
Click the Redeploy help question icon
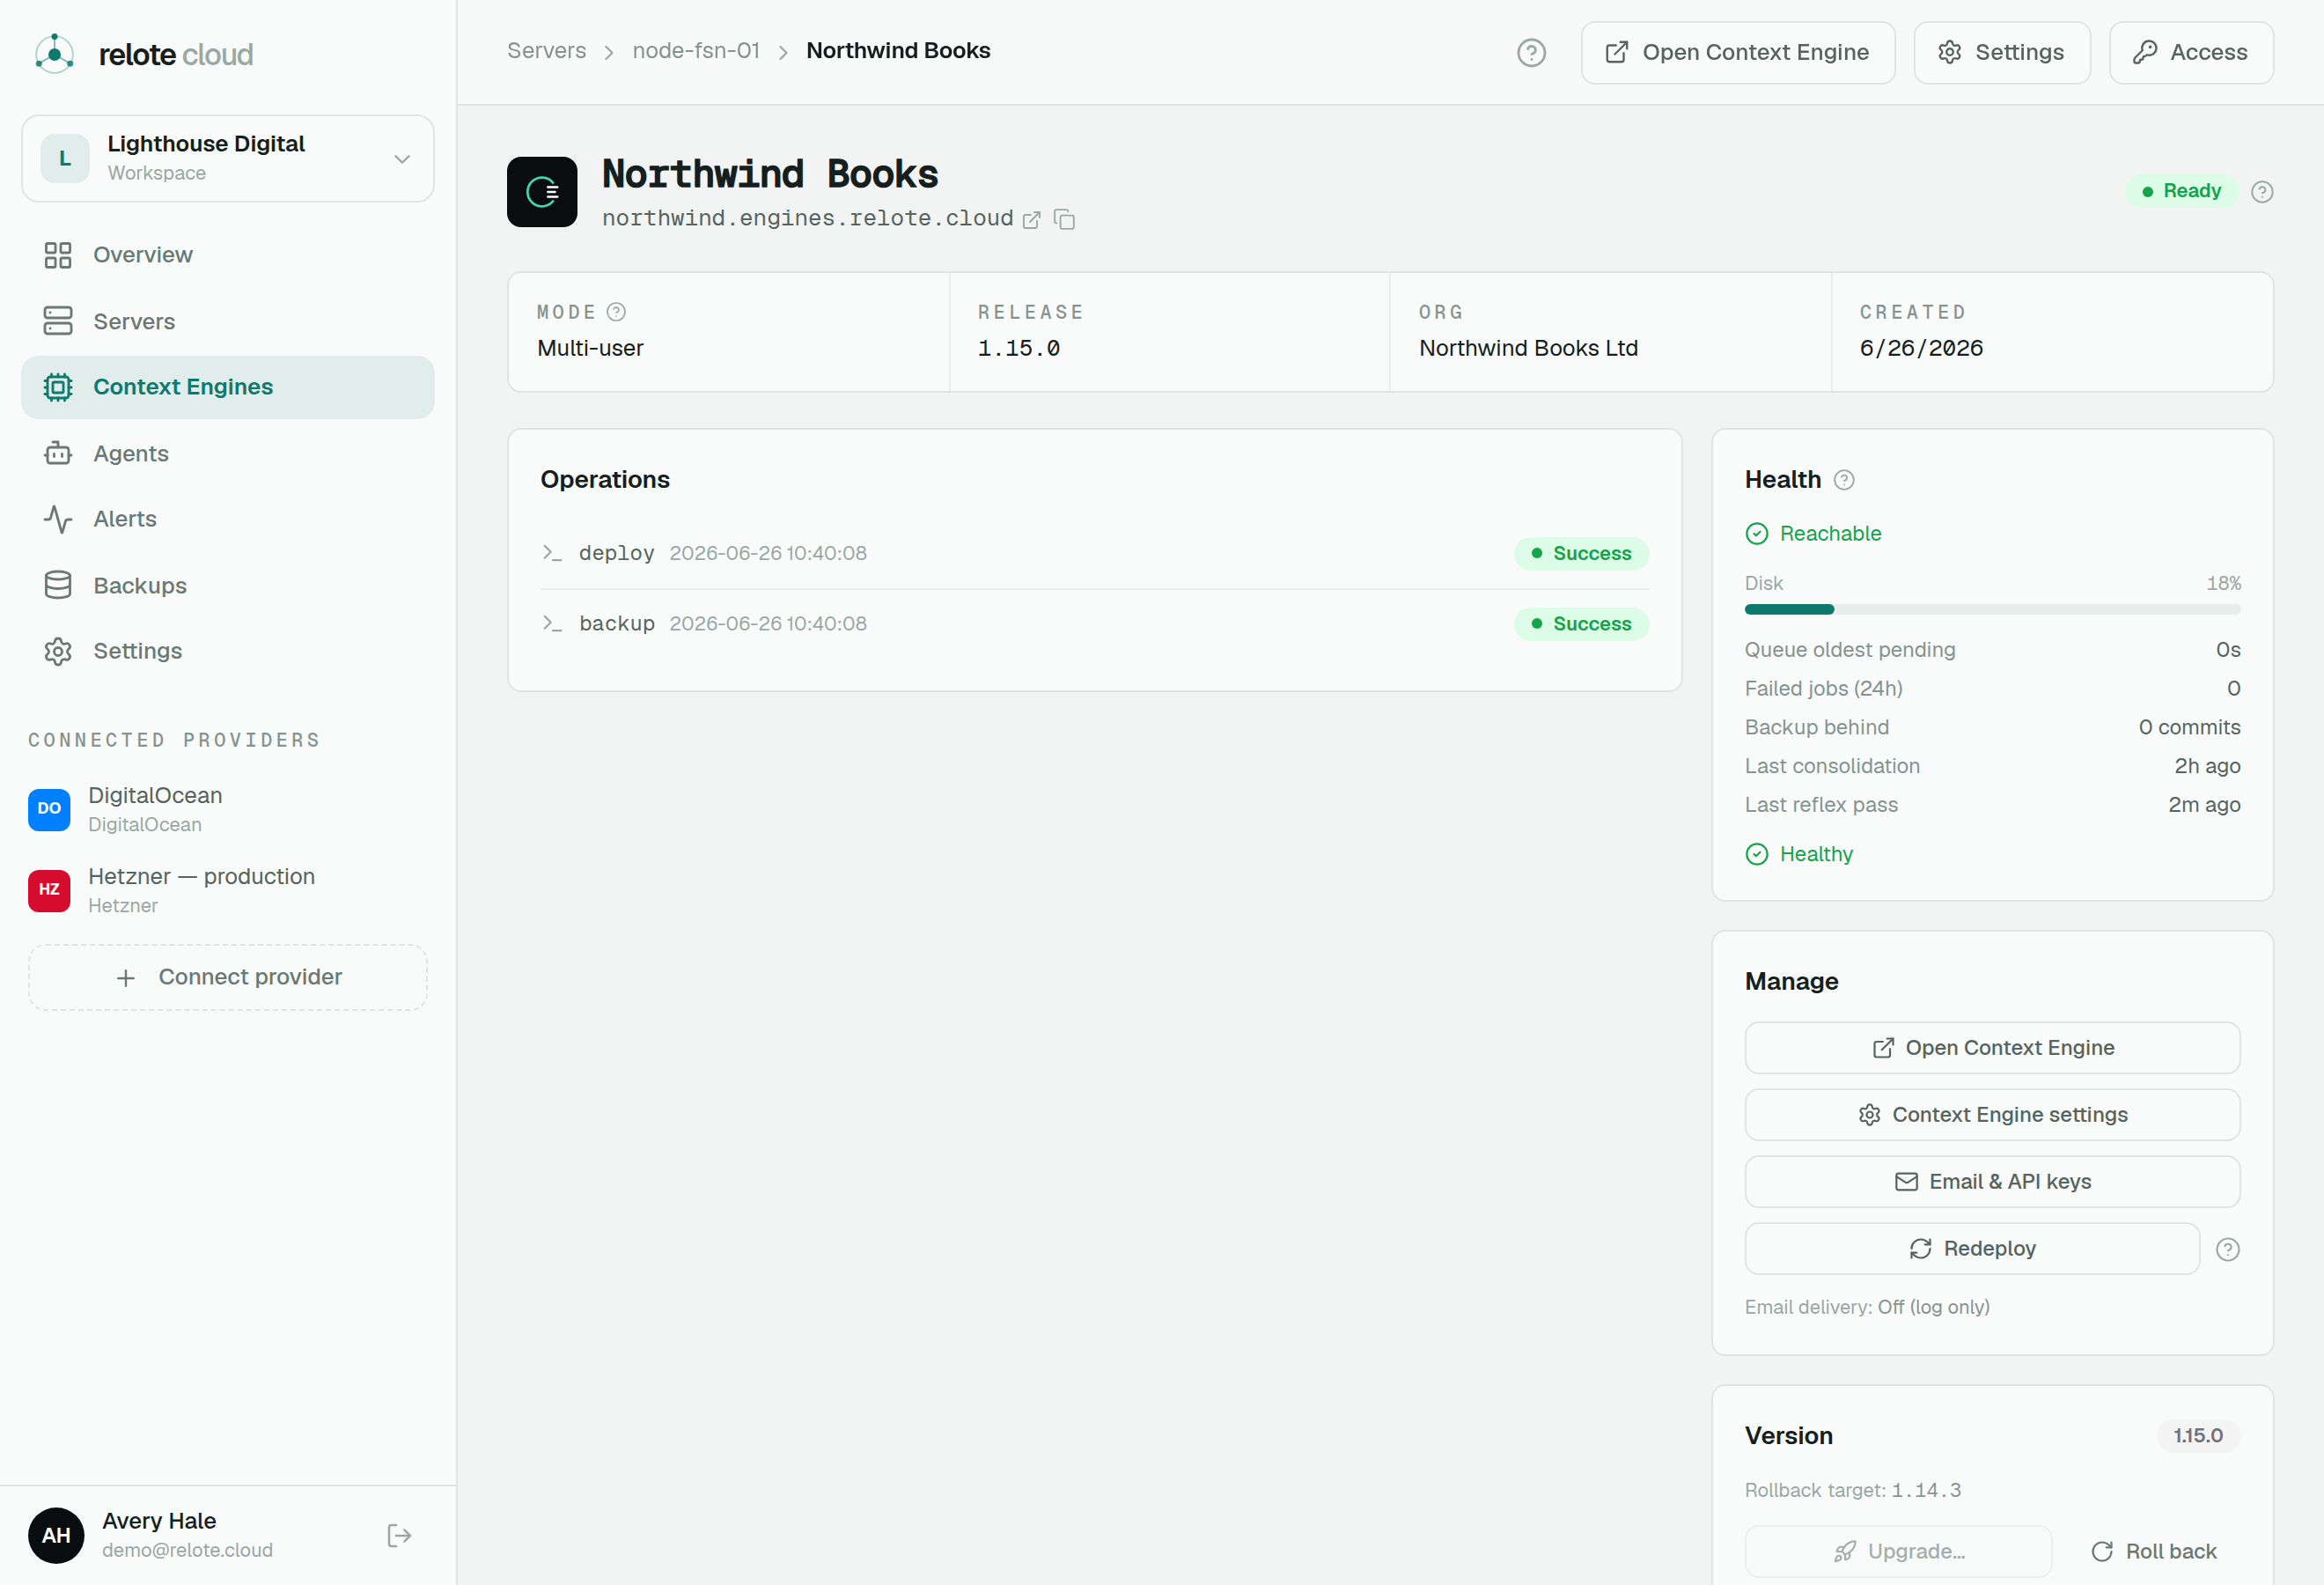[x=2228, y=1249]
